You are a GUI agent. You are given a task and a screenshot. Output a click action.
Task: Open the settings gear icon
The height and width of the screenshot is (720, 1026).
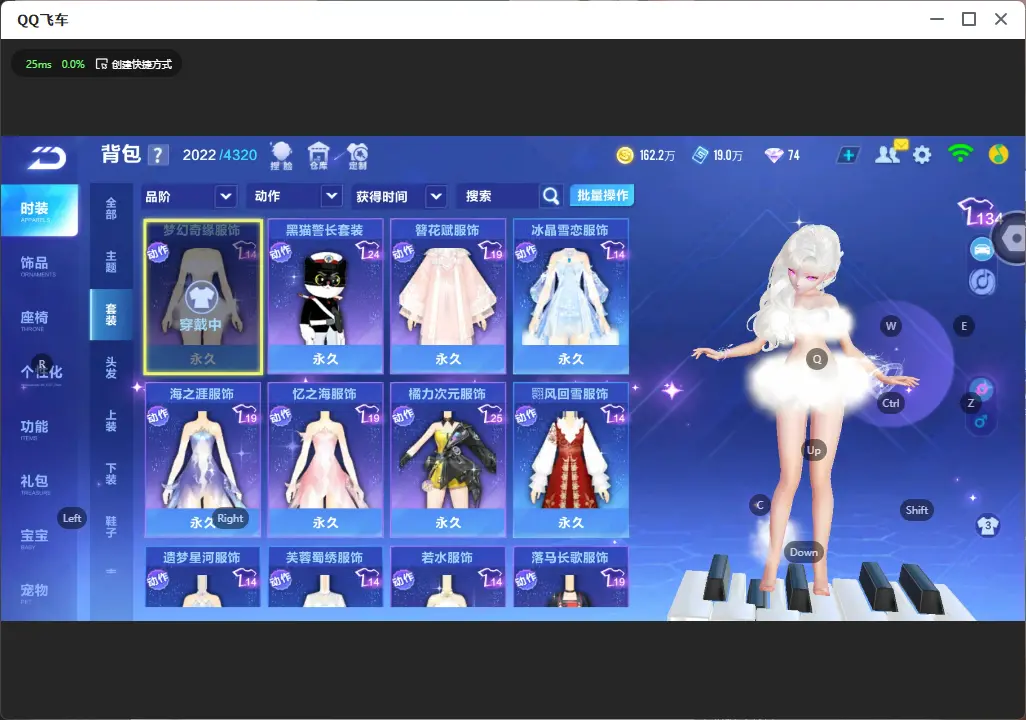coord(922,155)
